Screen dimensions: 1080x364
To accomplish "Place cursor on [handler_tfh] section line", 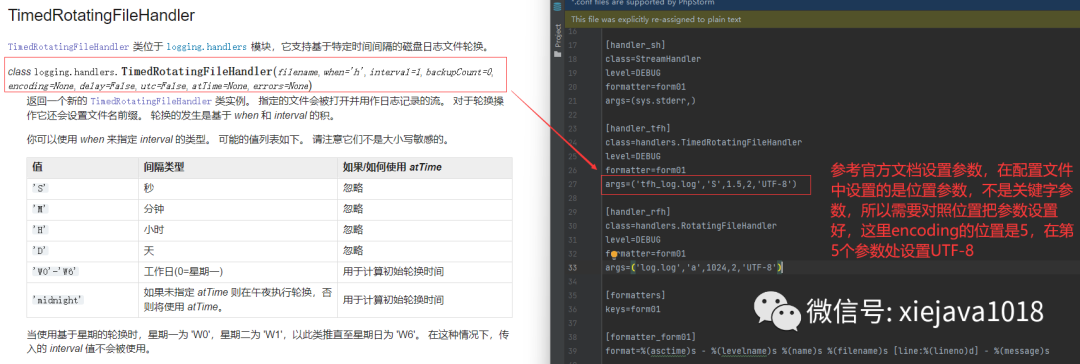I will coord(638,128).
